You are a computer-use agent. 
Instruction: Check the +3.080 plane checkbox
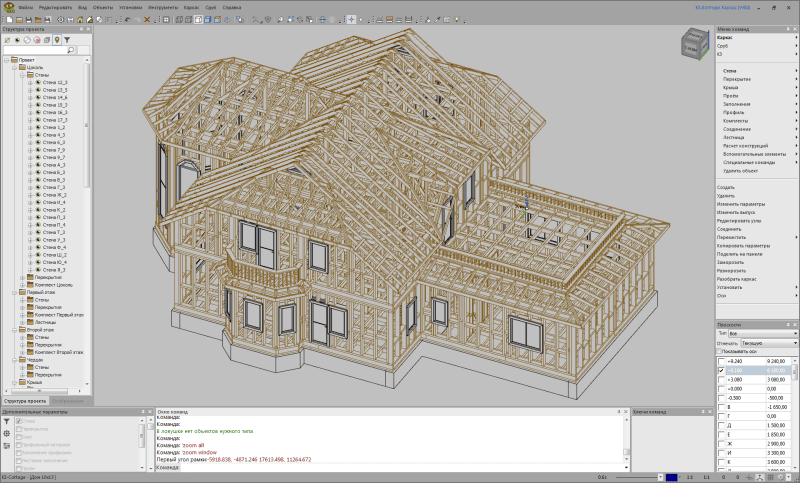pos(721,380)
